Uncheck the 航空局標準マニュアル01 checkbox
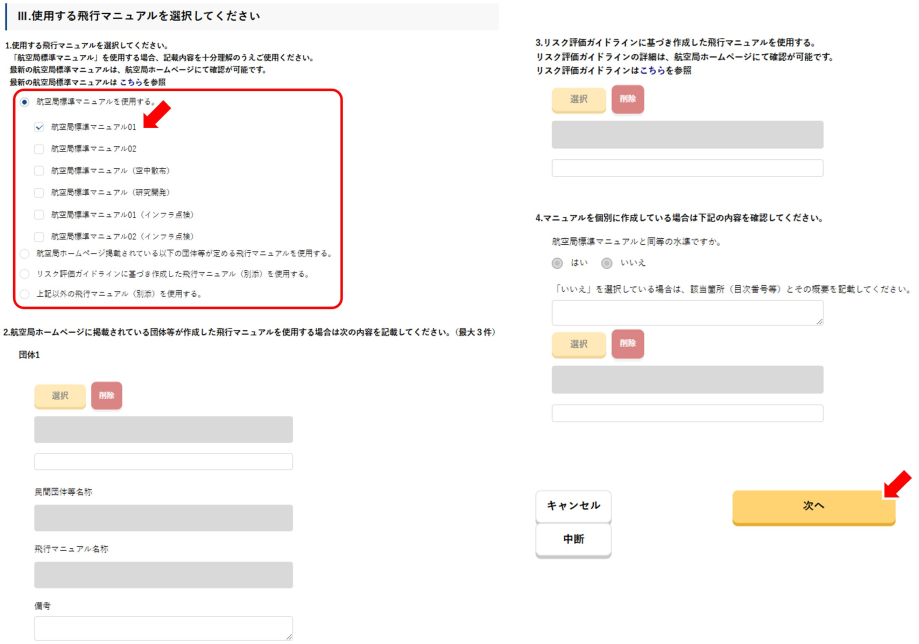Image resolution: width=919 pixels, height=644 pixels. (39, 127)
